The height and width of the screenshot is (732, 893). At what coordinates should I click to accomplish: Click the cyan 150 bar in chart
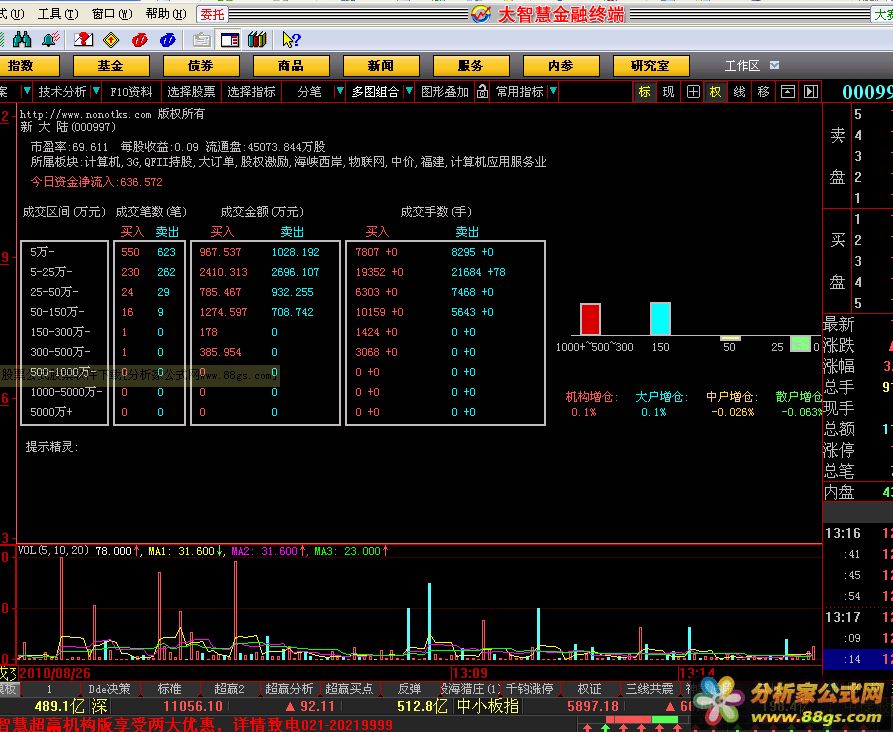(x=660, y=318)
